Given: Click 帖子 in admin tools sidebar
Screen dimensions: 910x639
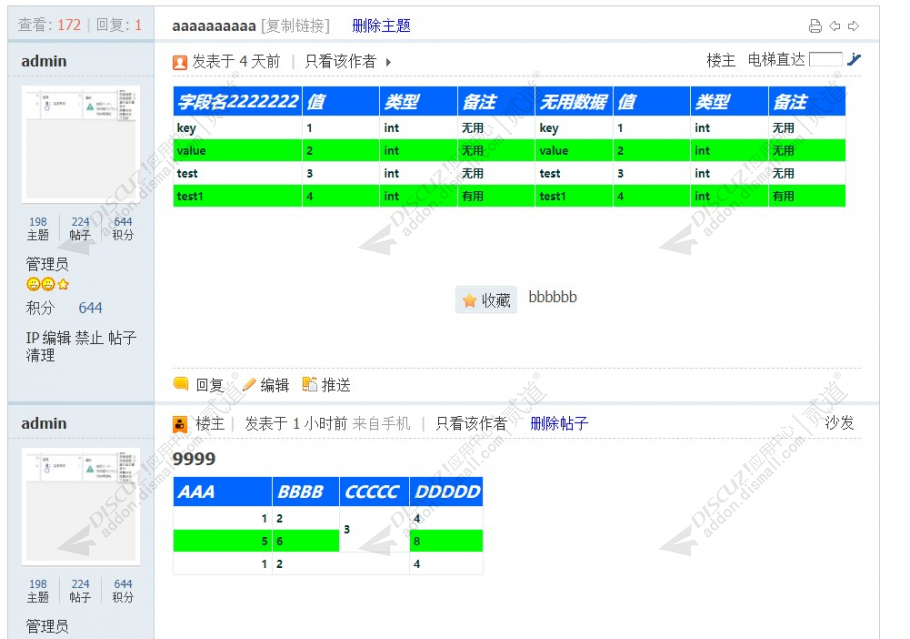Looking at the screenshot, I should (122, 338).
